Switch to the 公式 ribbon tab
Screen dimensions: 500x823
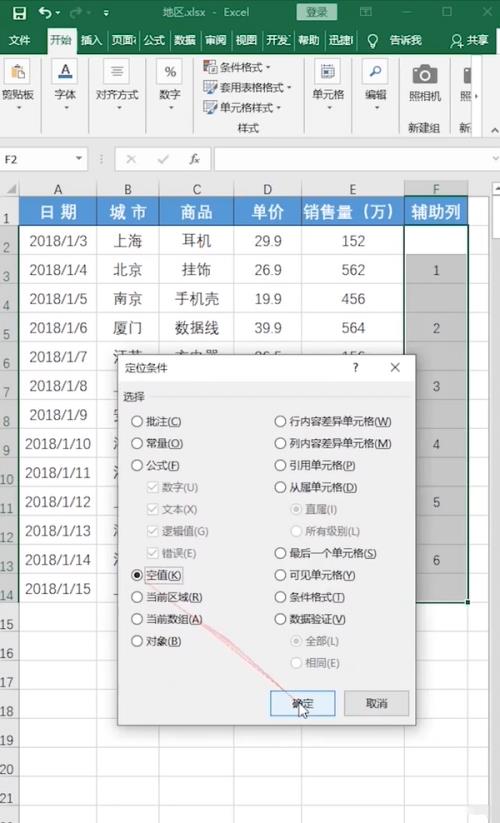(154, 40)
